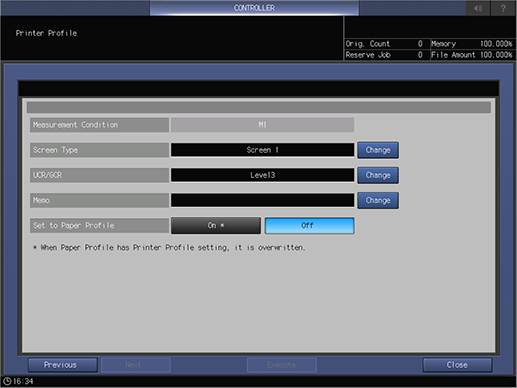The height and width of the screenshot is (388, 517).
Task: Close the Printer Profile screen
Action: click(x=457, y=365)
